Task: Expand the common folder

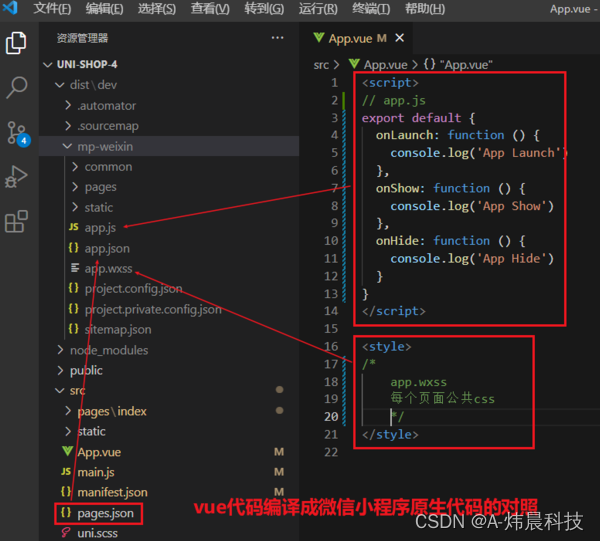Action: (x=75, y=166)
